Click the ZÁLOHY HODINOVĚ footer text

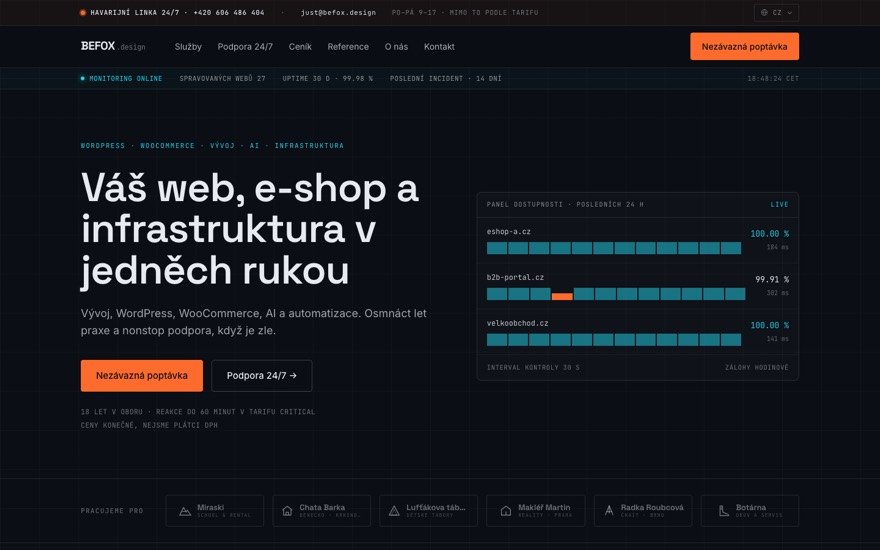click(x=757, y=368)
